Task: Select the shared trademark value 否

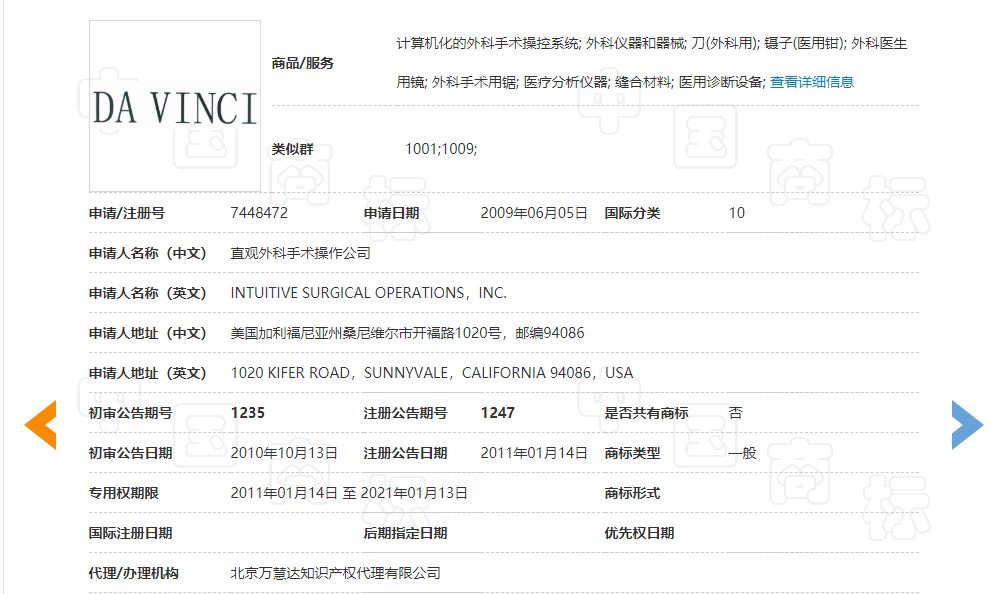Action: [735, 413]
